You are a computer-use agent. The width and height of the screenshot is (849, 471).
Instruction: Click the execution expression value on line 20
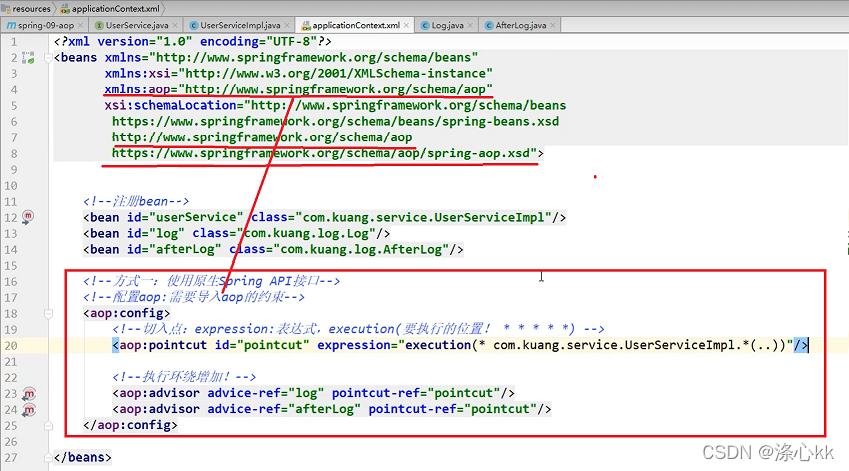596,345
